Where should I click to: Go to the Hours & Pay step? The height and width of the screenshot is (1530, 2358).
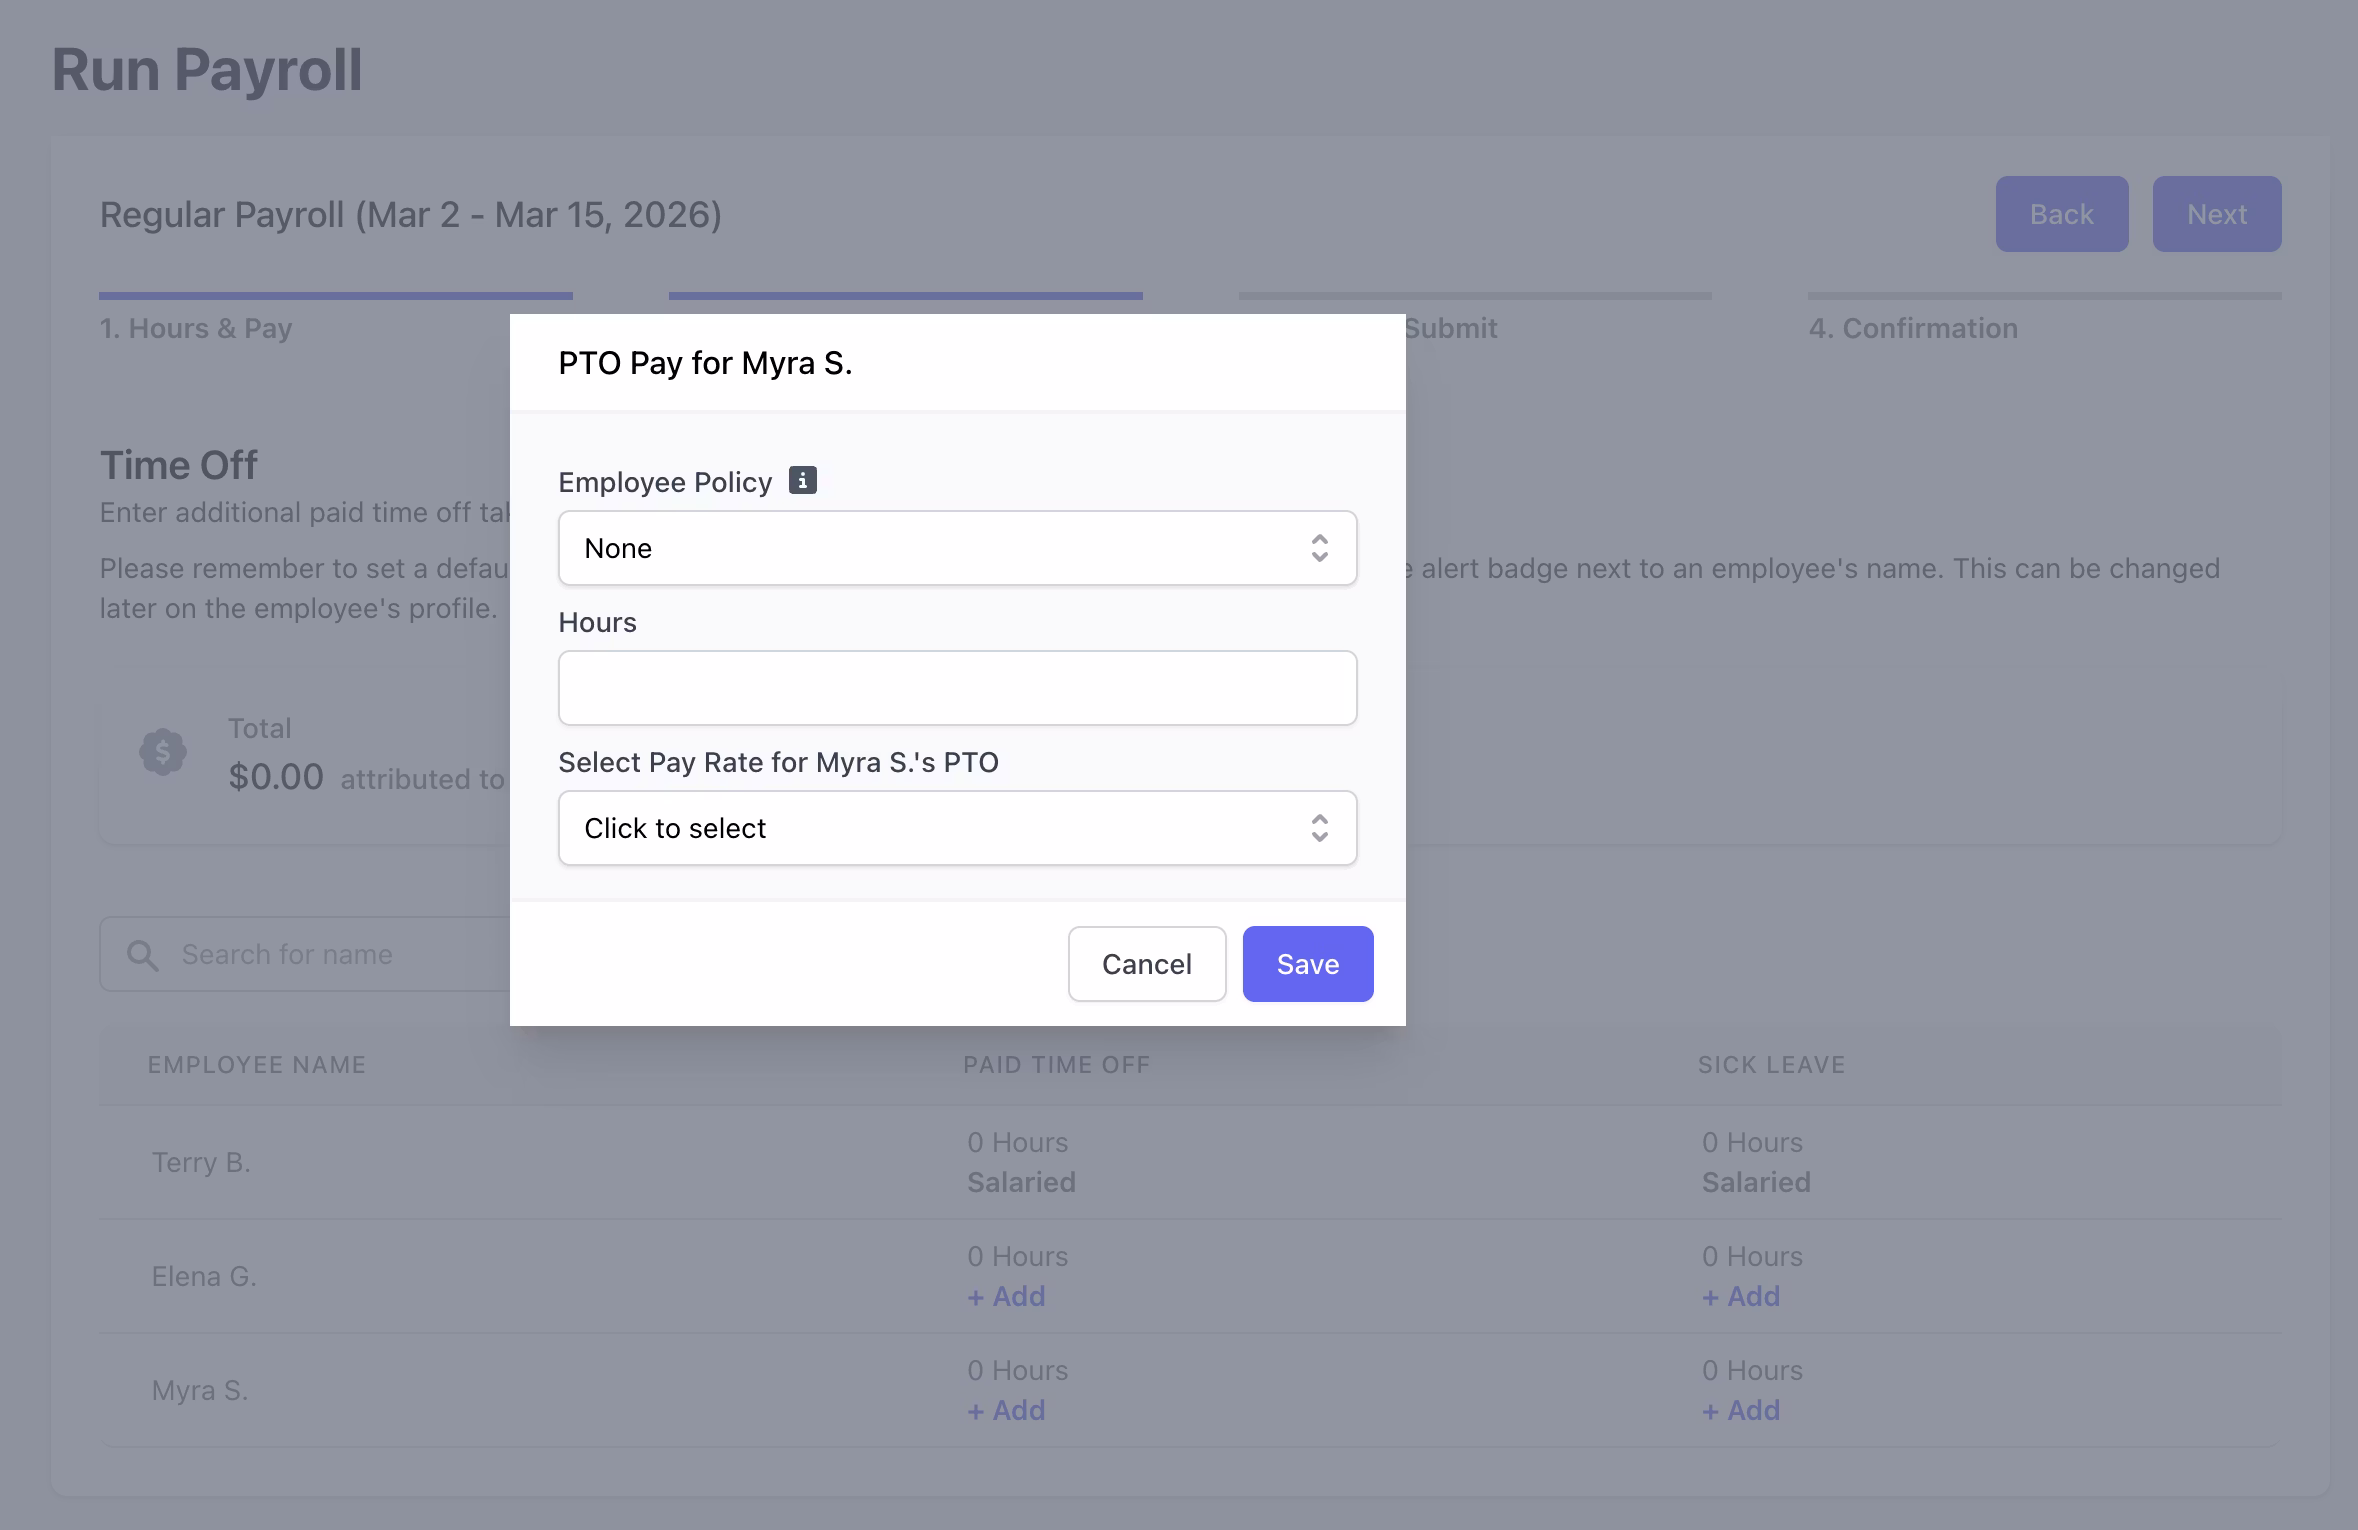(x=196, y=328)
